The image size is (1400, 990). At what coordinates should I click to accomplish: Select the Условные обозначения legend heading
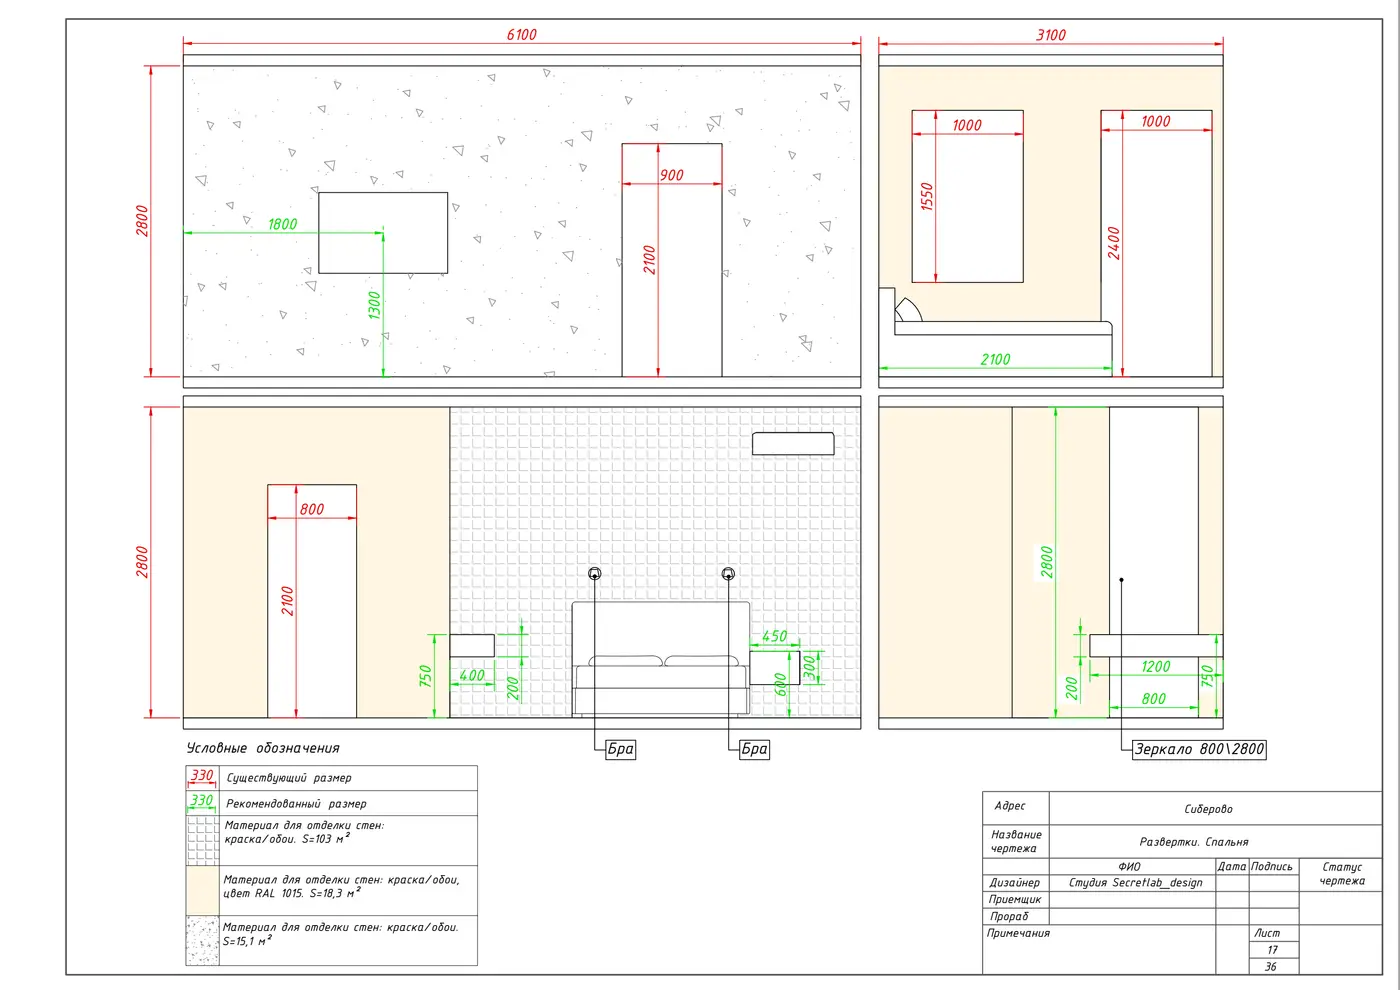pos(263,748)
